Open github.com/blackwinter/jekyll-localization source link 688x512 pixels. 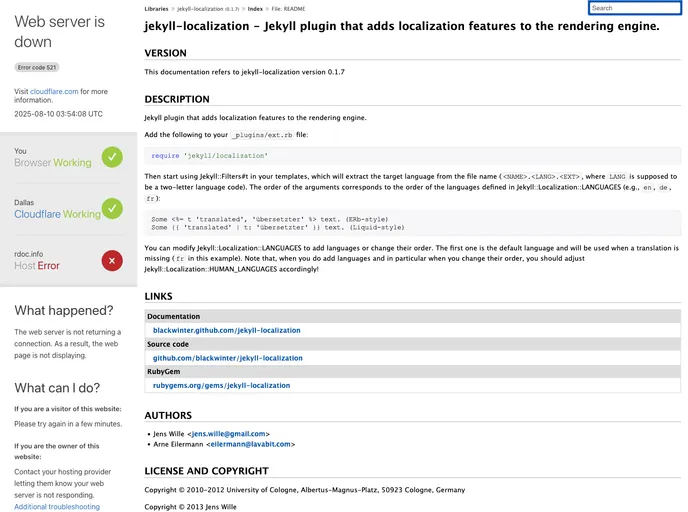(x=227, y=358)
